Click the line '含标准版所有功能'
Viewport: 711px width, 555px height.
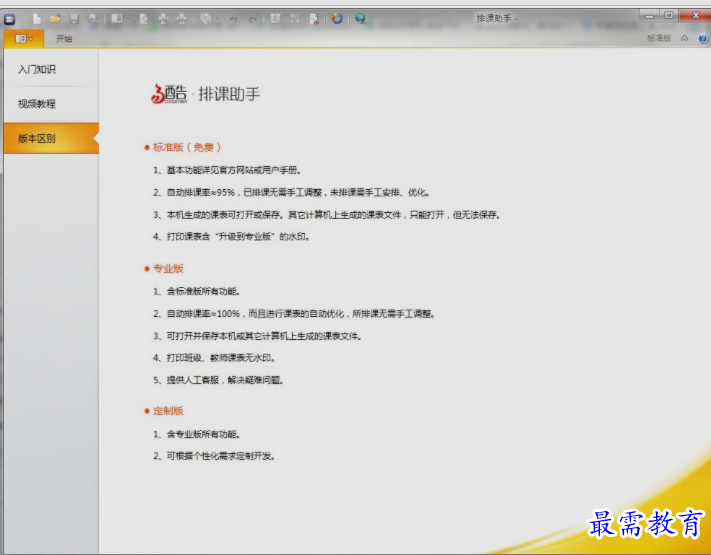(196, 291)
